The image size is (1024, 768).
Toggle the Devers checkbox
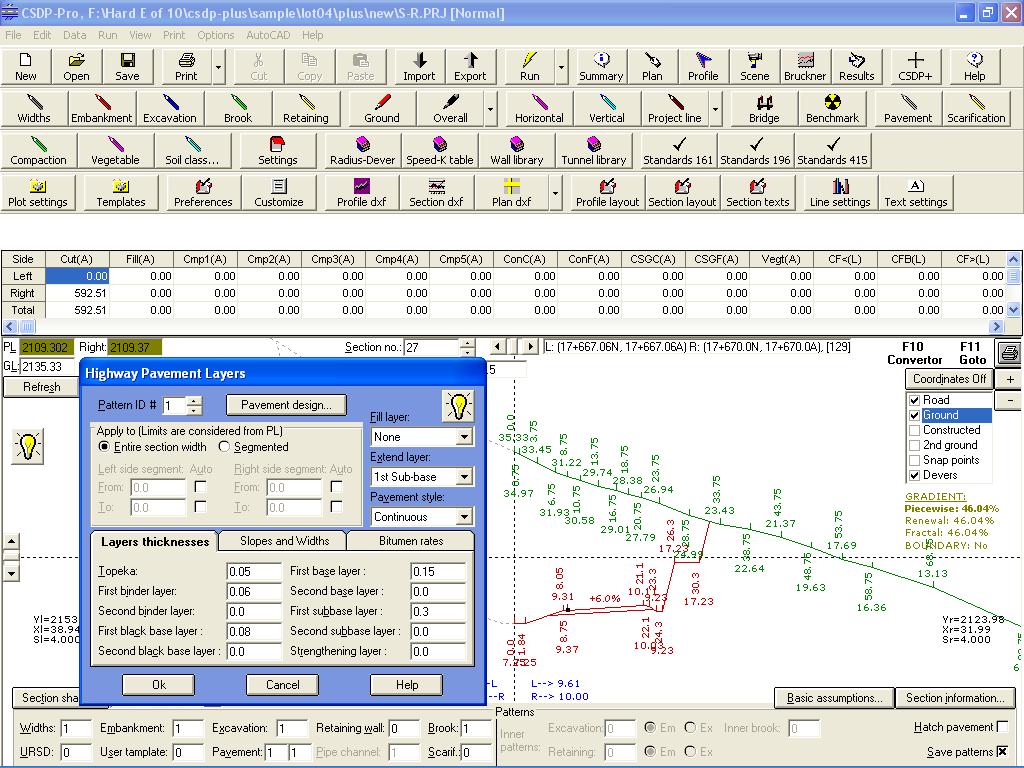[914, 475]
